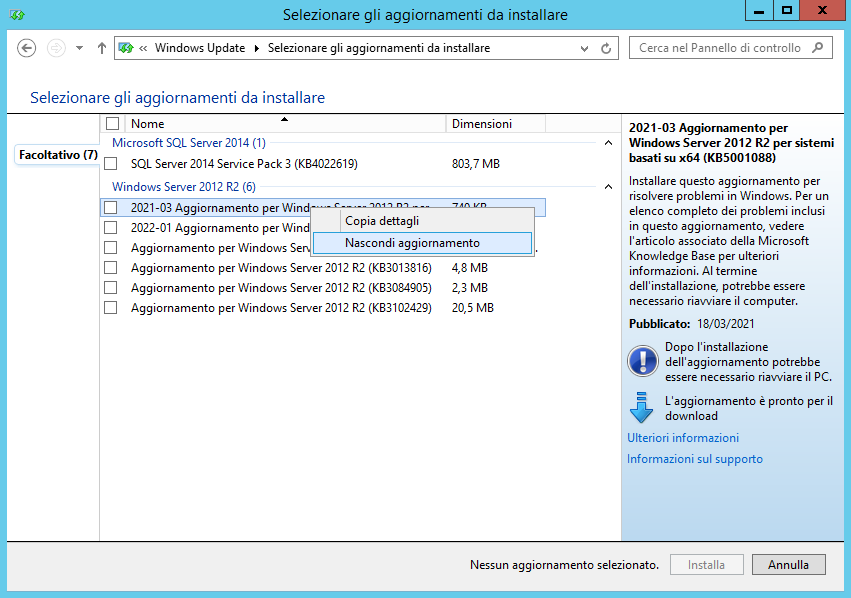Click the Microsoft SQL Server 2014 (1) group header
This screenshot has width=851, height=598.
189,143
